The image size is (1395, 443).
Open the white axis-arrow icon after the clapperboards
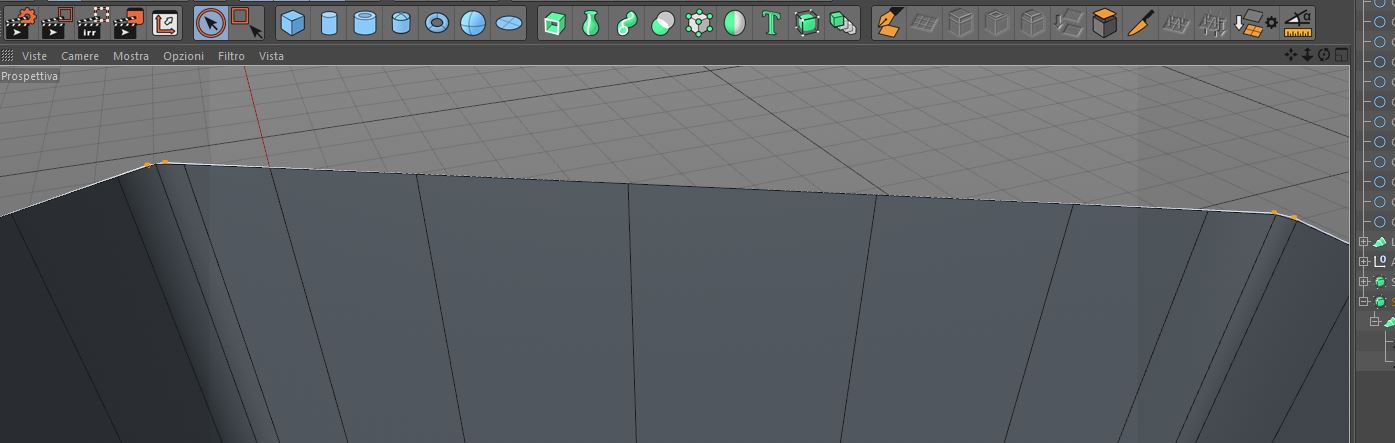click(x=165, y=22)
